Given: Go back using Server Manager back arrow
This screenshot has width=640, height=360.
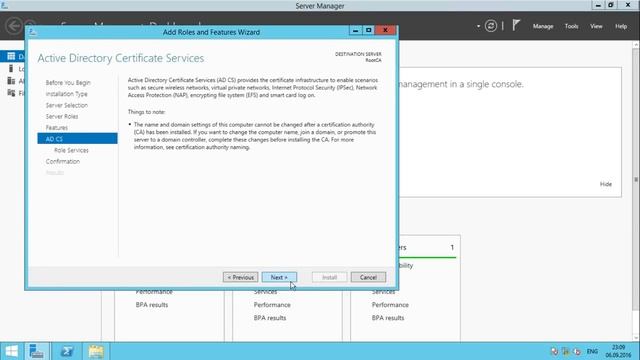Looking at the screenshot, I should (13, 26).
